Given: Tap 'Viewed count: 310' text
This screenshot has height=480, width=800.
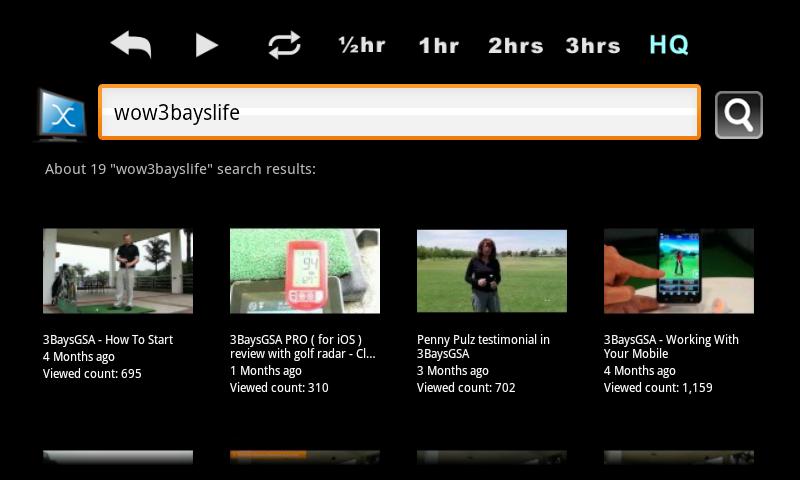Looking at the screenshot, I should [x=279, y=388].
